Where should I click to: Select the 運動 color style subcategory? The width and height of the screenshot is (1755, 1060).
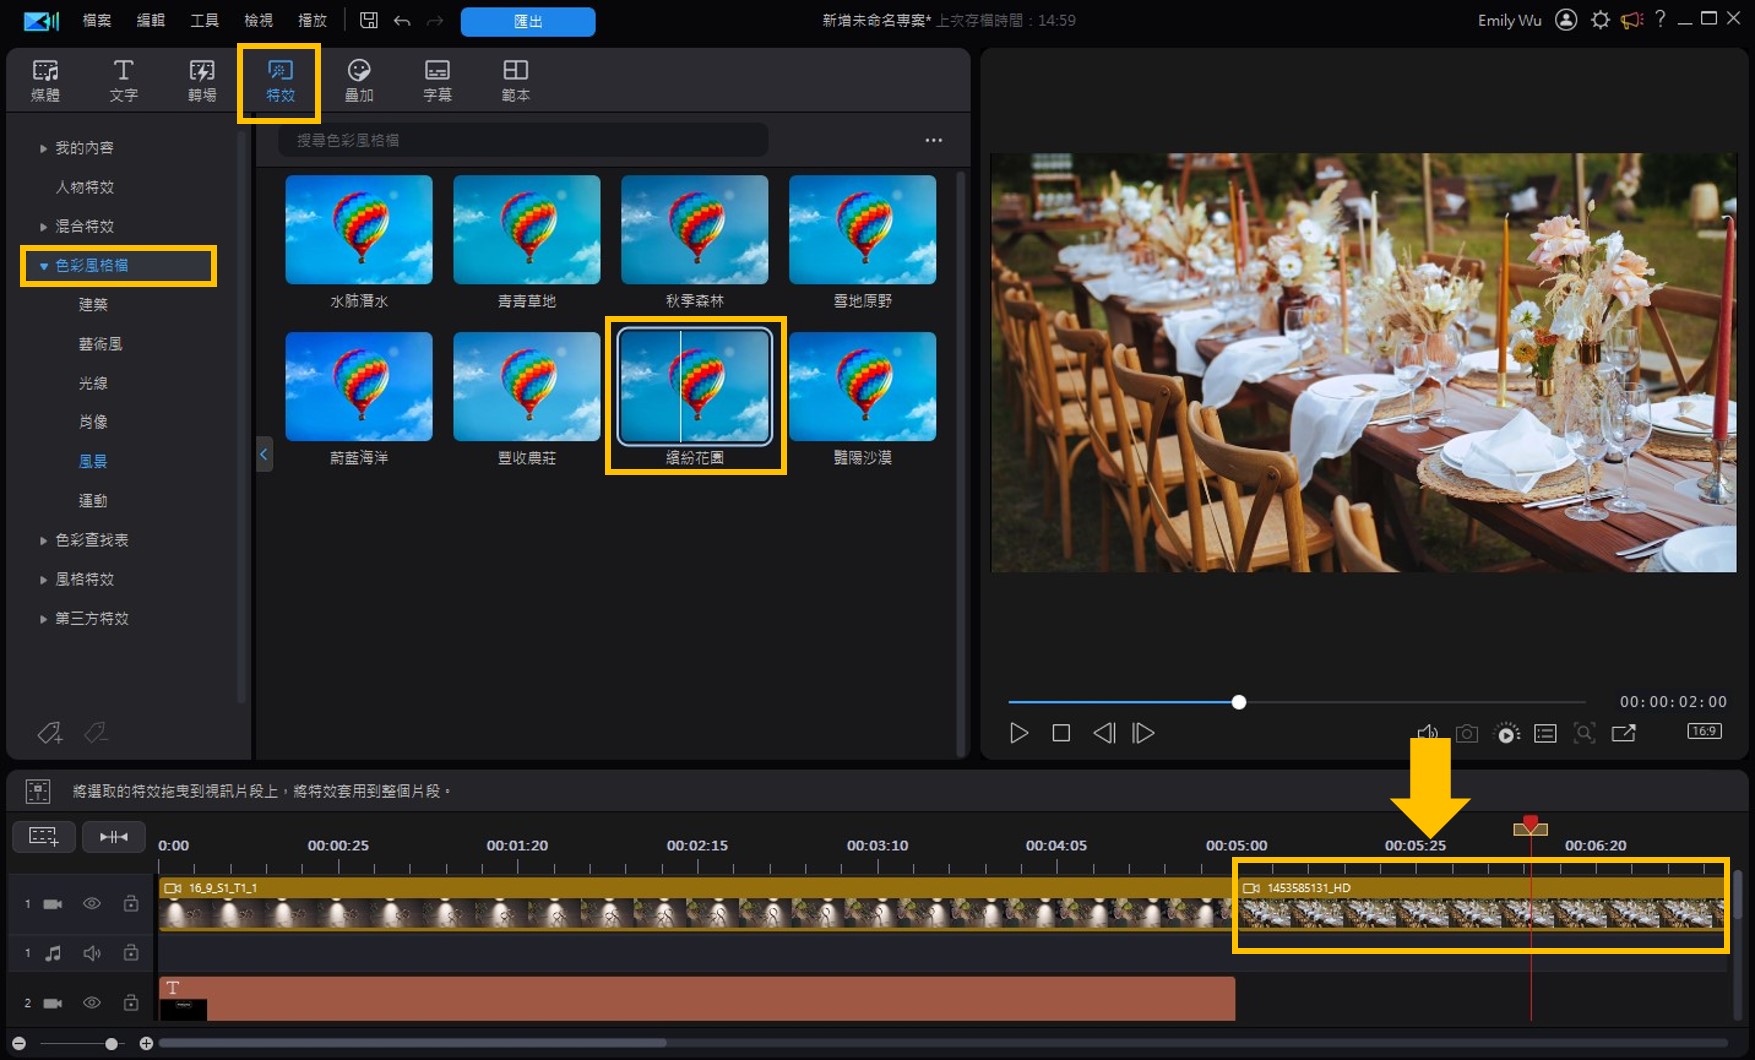coord(93,500)
